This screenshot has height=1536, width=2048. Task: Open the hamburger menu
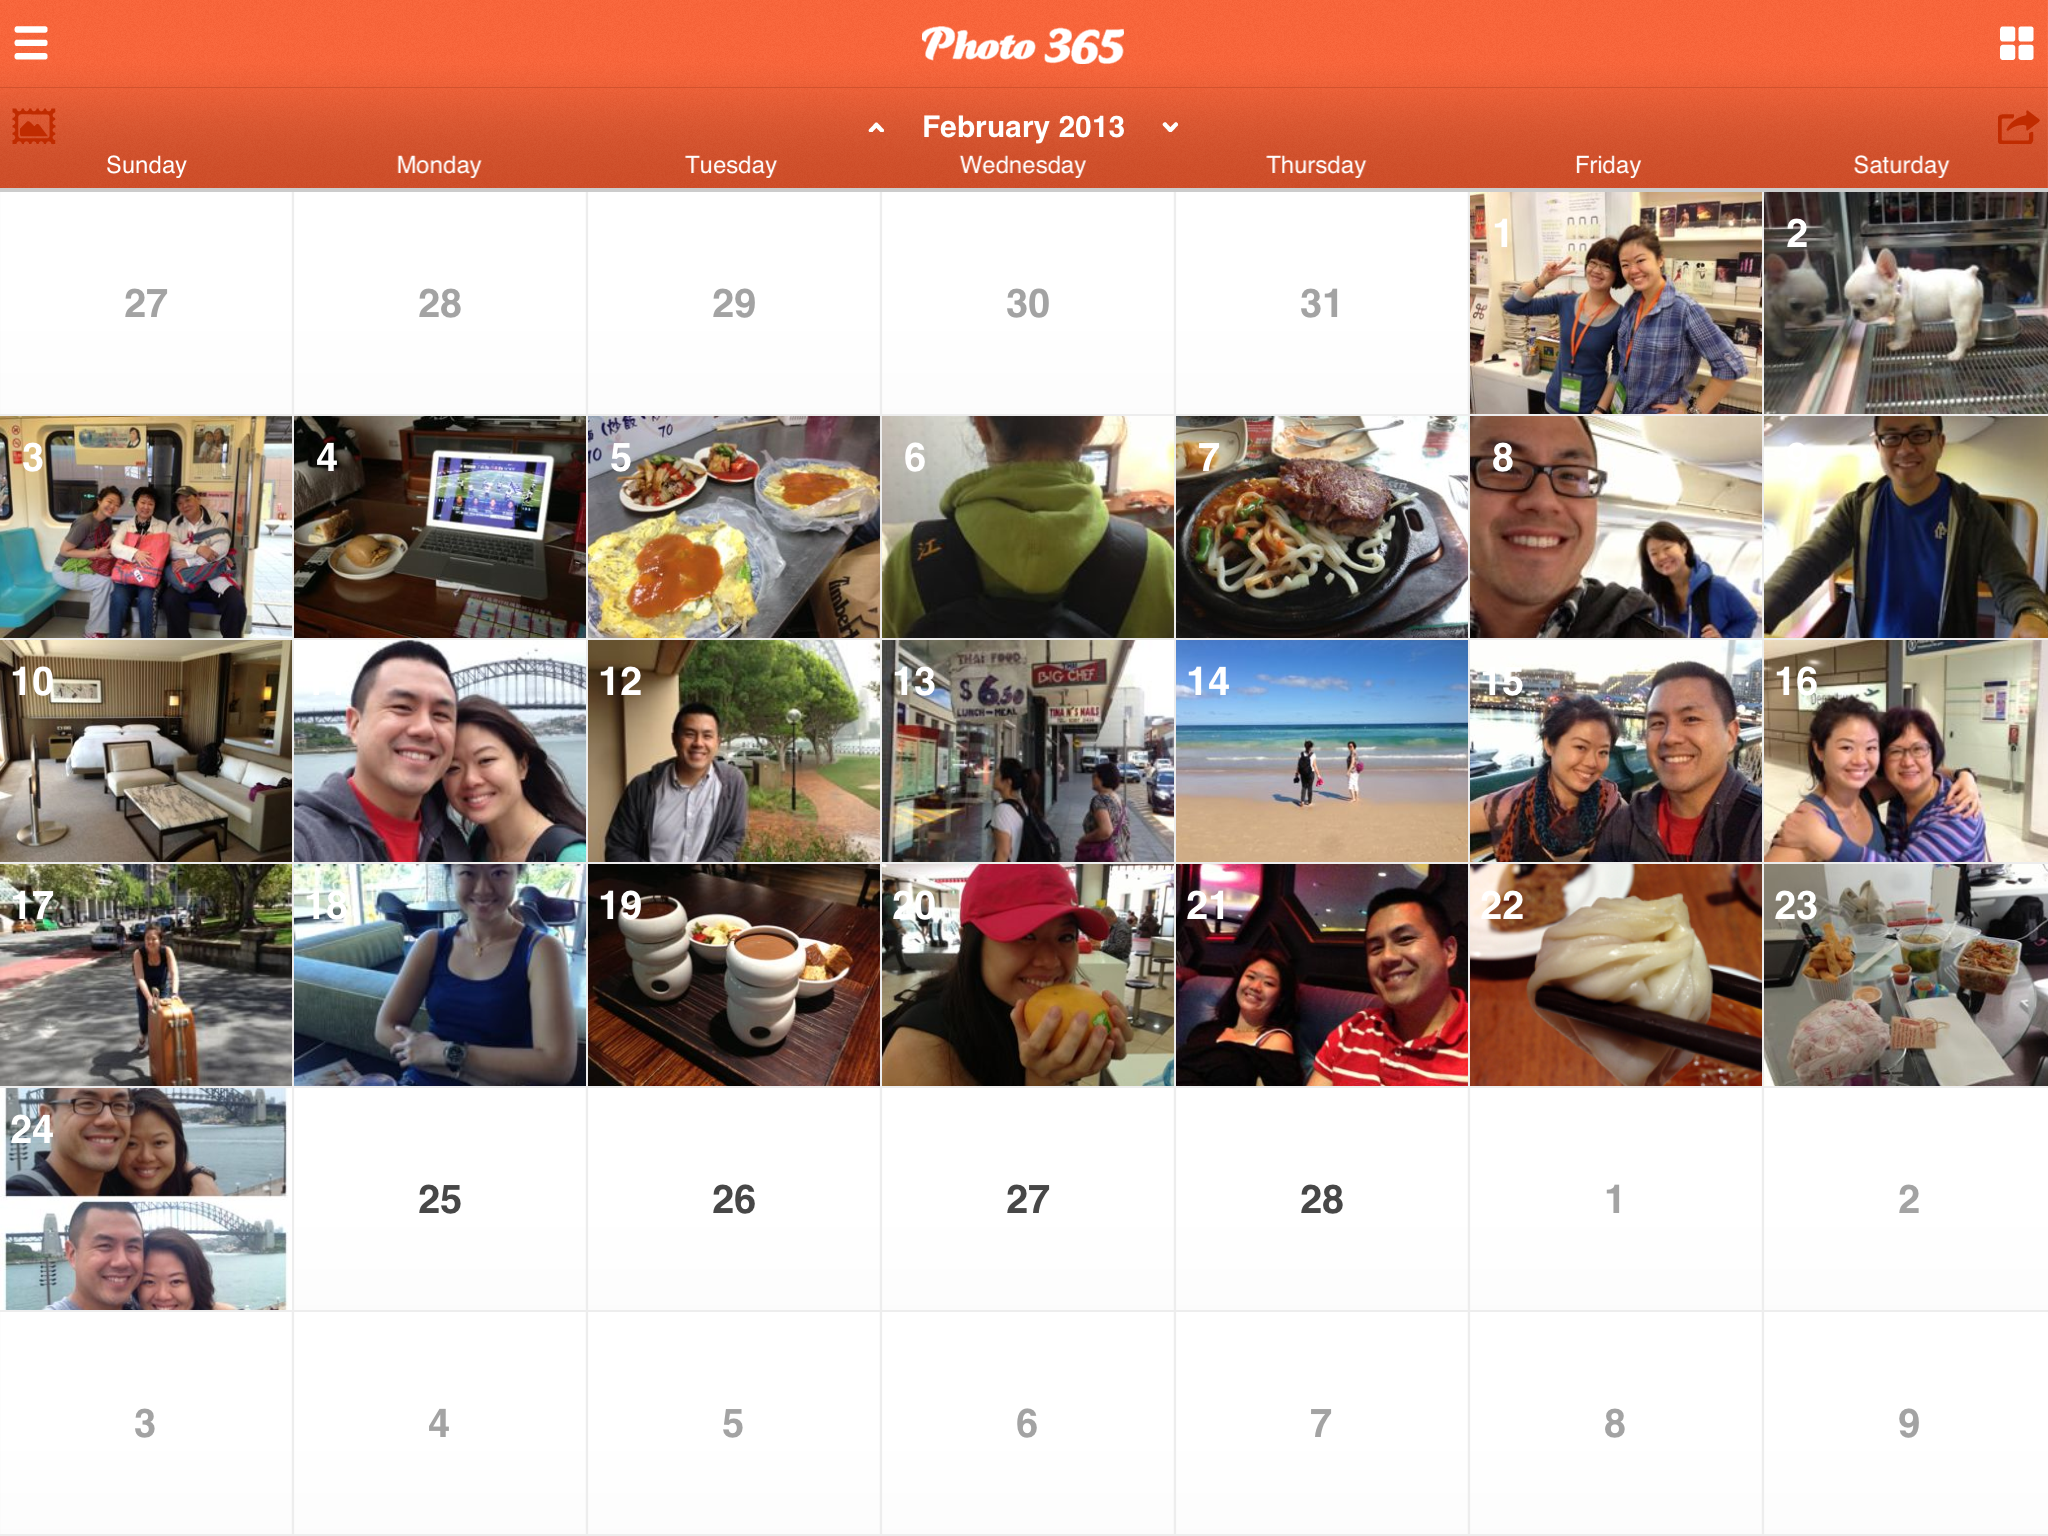[31, 44]
